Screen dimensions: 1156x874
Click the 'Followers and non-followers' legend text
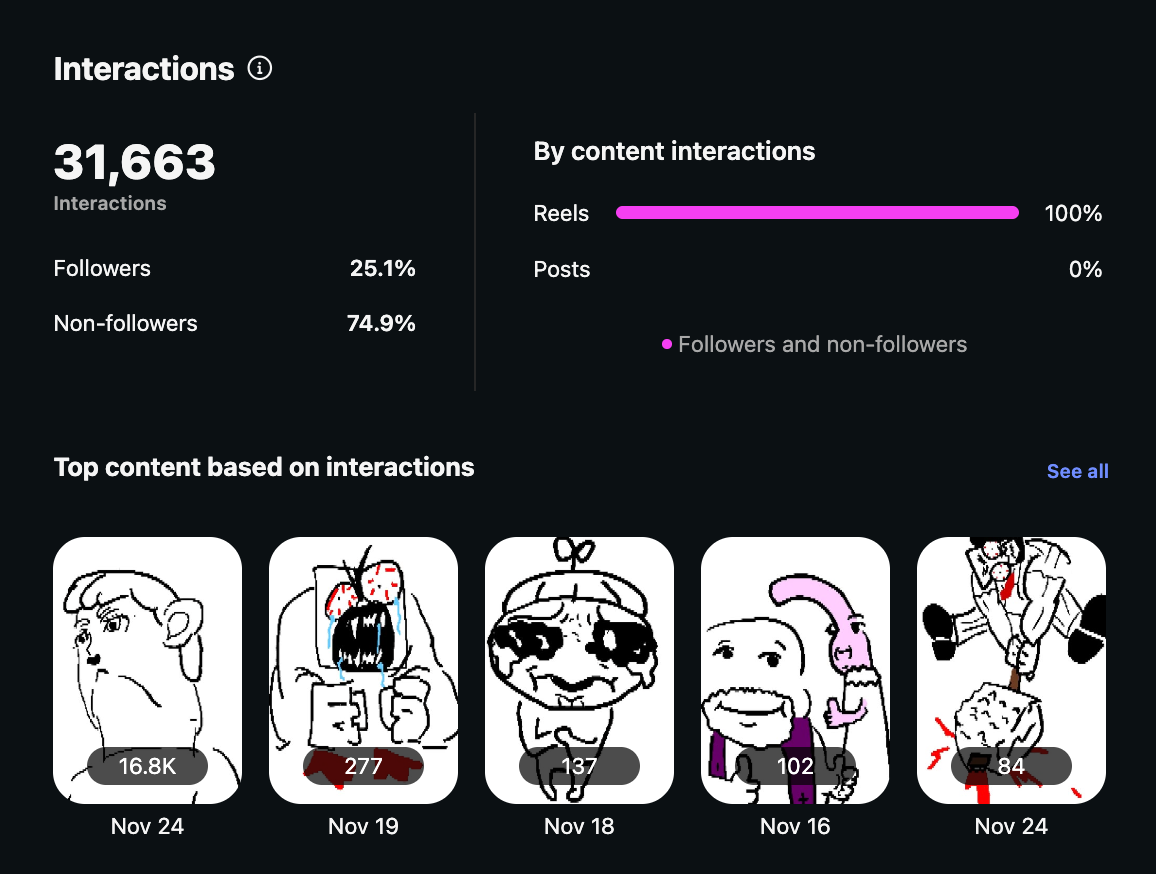click(x=822, y=345)
